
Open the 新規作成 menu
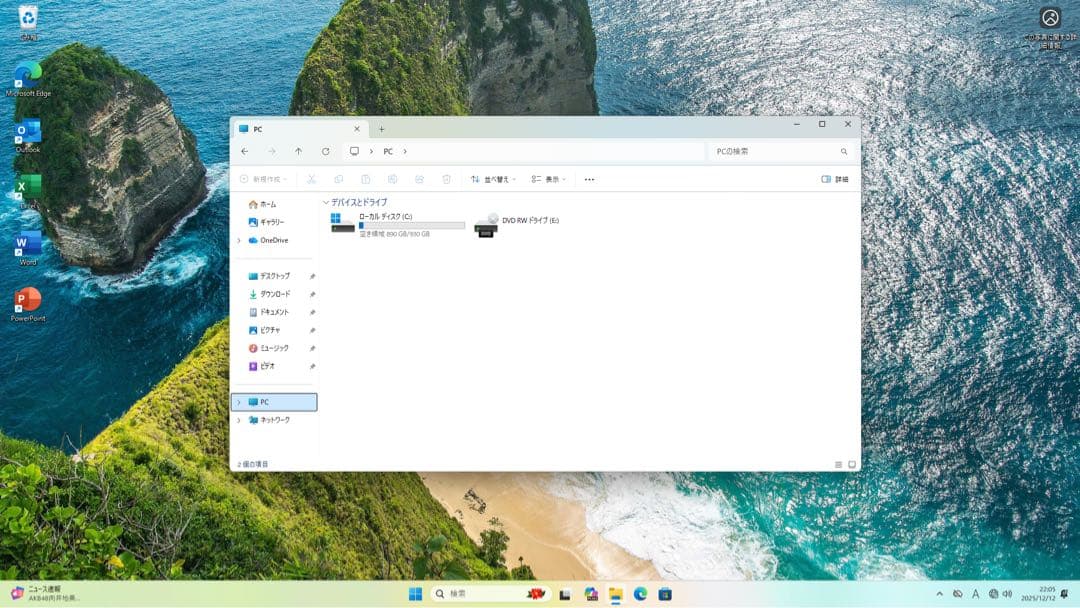262,179
